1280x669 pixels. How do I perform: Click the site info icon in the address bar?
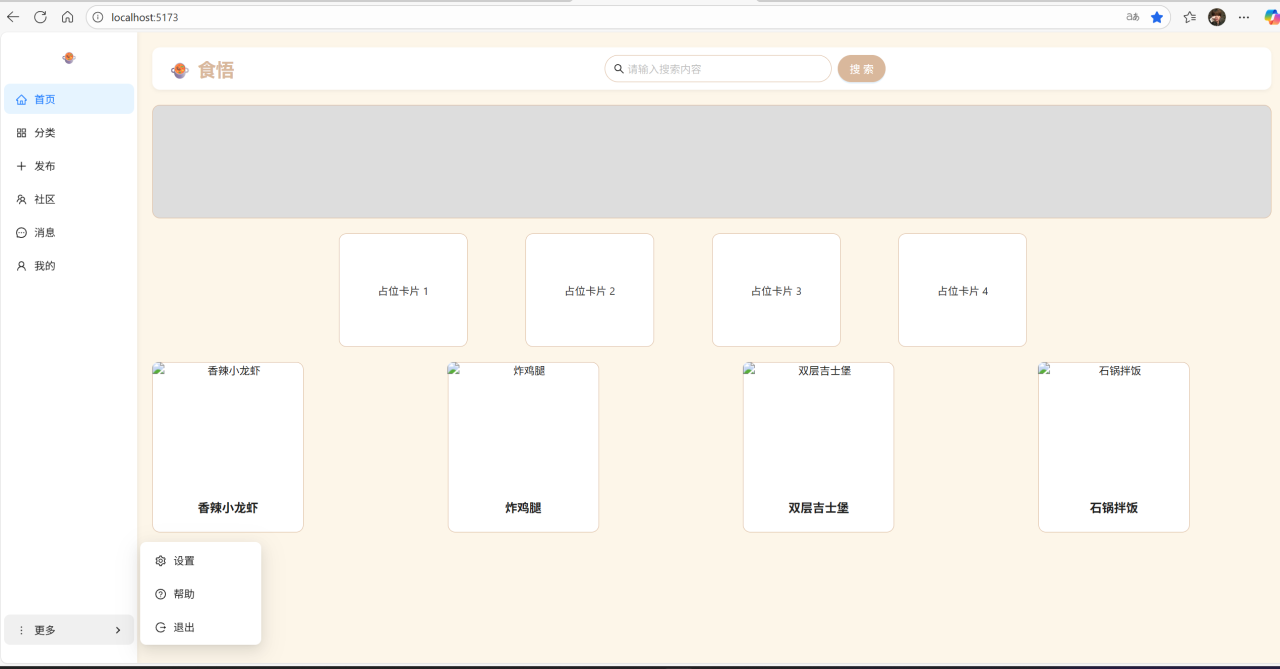click(98, 17)
